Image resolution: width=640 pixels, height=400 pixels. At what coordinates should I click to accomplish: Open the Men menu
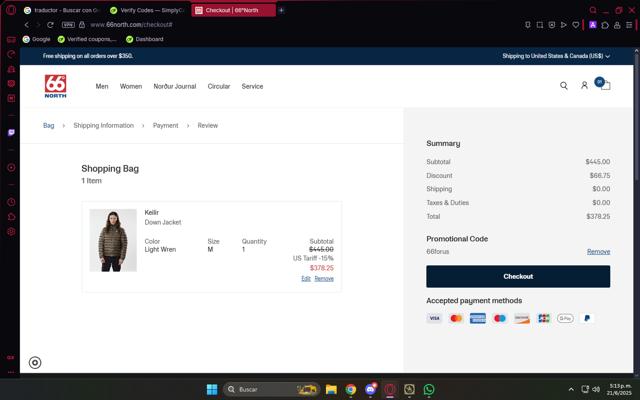(102, 86)
